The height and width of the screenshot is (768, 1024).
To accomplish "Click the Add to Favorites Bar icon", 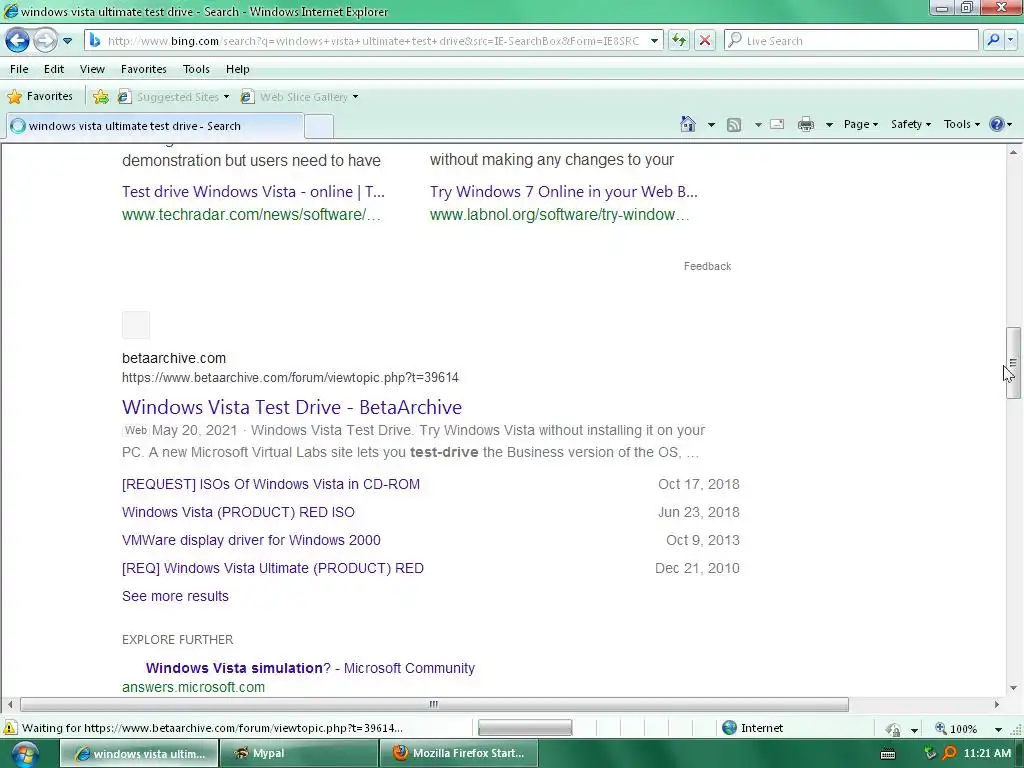I will pyautogui.click(x=101, y=97).
